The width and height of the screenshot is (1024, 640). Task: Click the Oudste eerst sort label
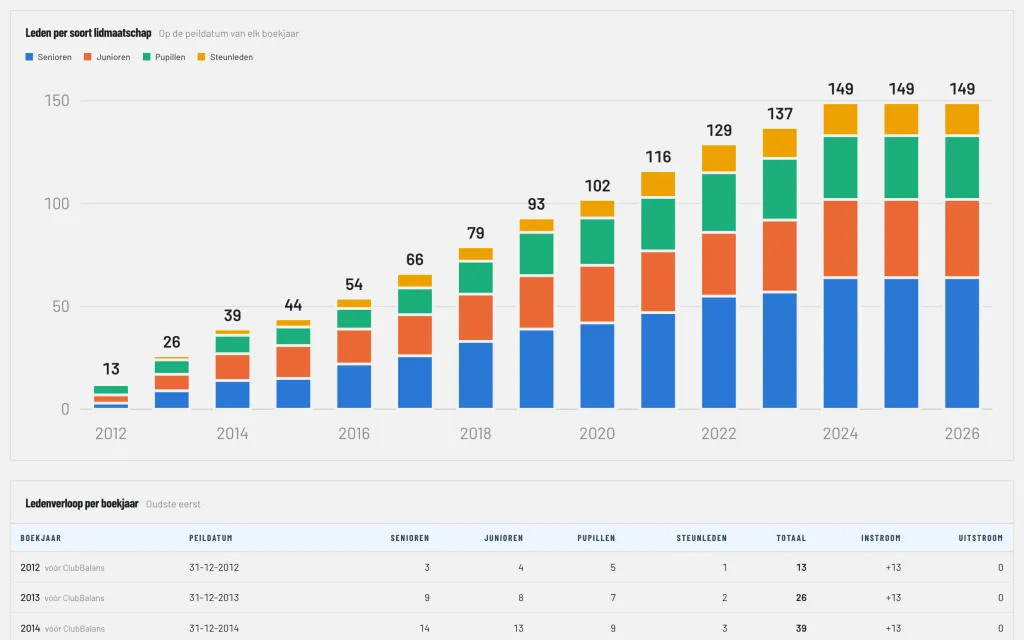tap(173, 504)
